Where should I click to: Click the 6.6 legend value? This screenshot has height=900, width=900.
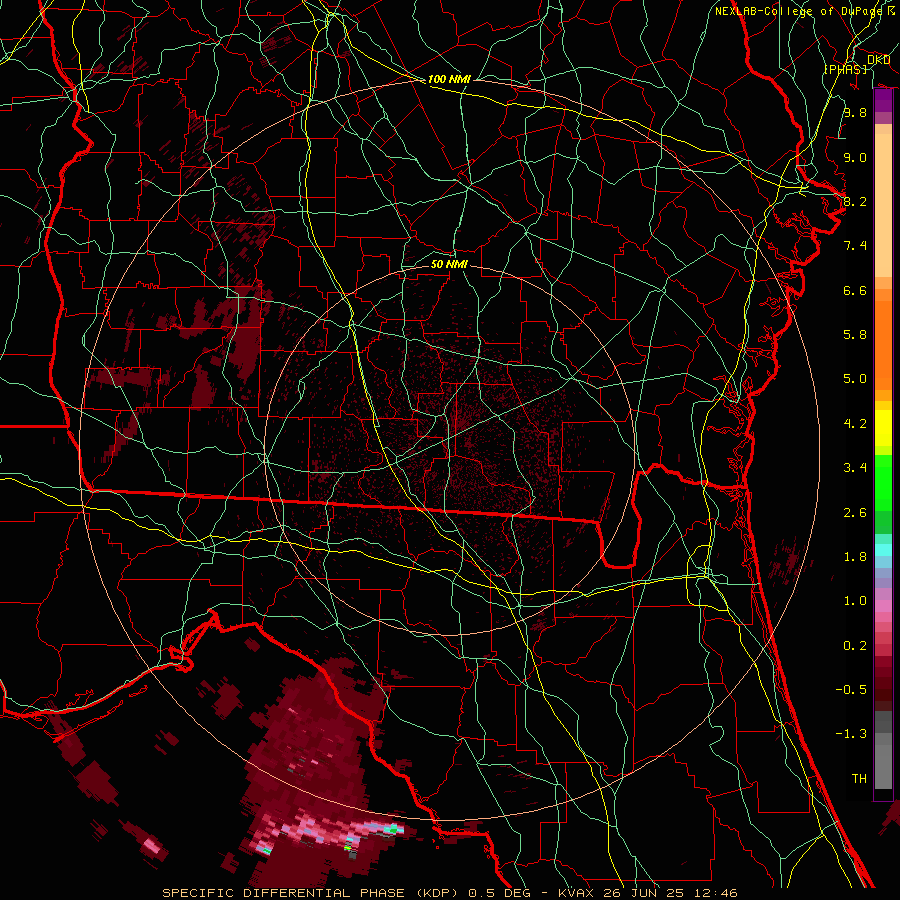(855, 290)
